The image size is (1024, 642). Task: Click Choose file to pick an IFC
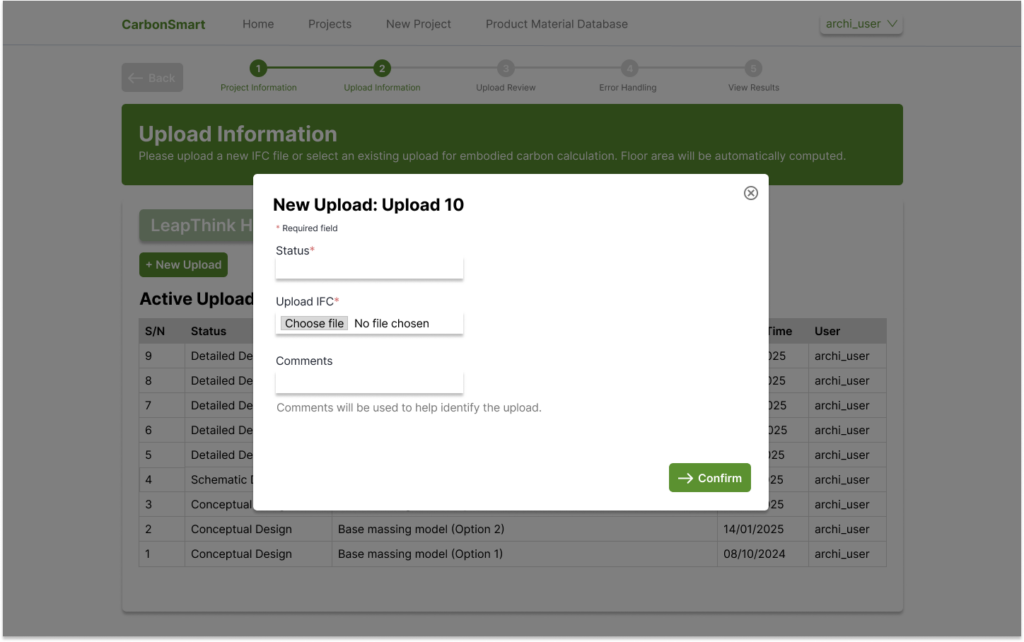click(x=313, y=323)
